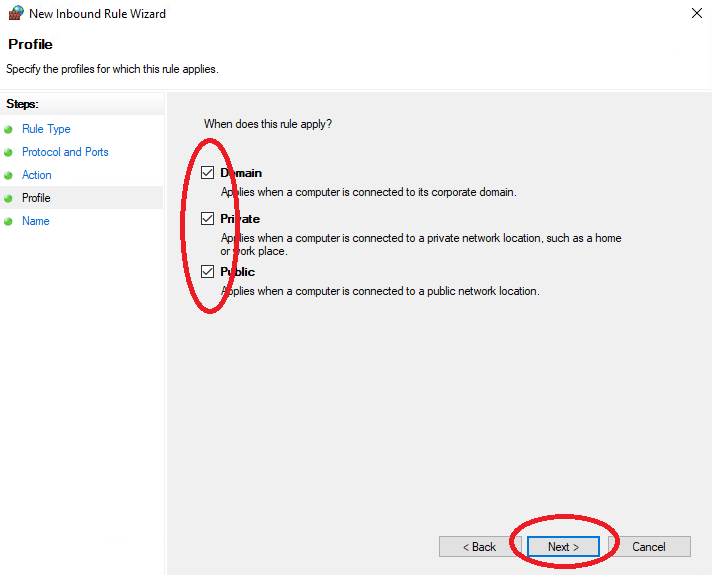Viewport: 712px width, 575px height.
Task: Click the Next button
Action: click(x=563, y=546)
